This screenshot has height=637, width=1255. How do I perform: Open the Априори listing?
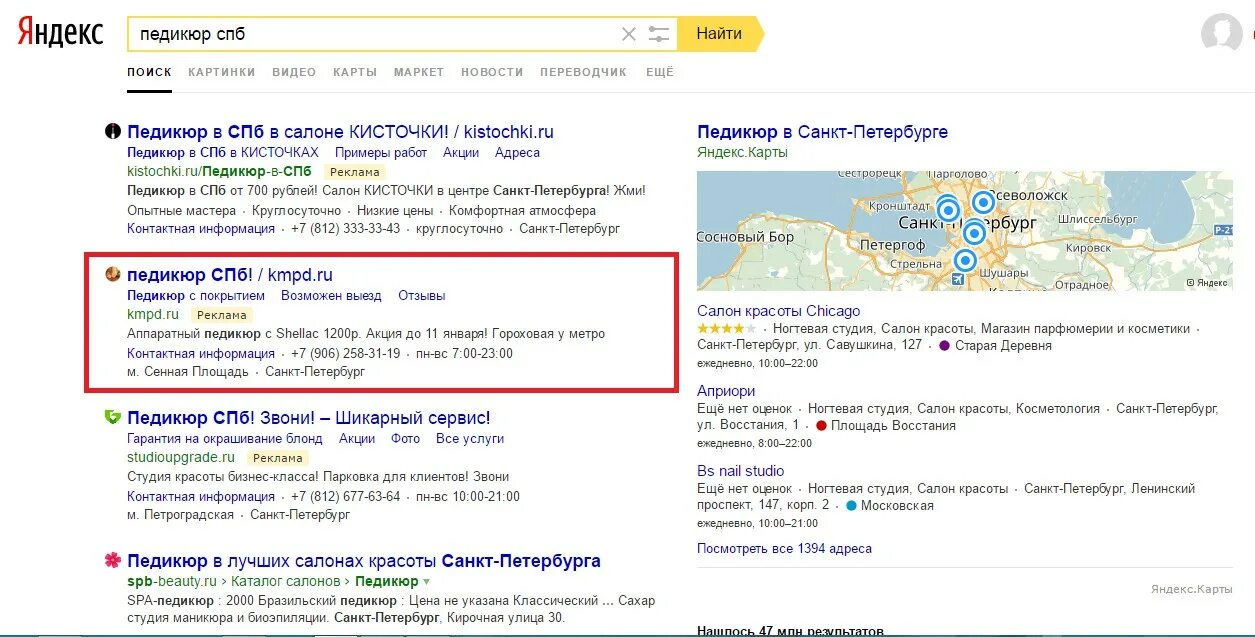point(726,391)
